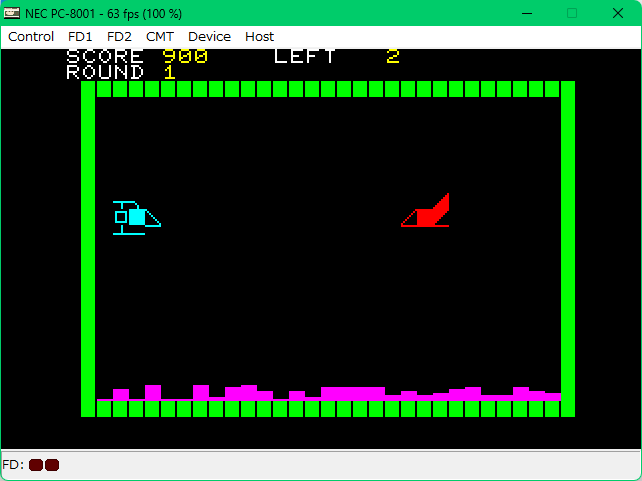Screen dimensions: 642x481
Task: Open the Control menu
Action: point(31,36)
